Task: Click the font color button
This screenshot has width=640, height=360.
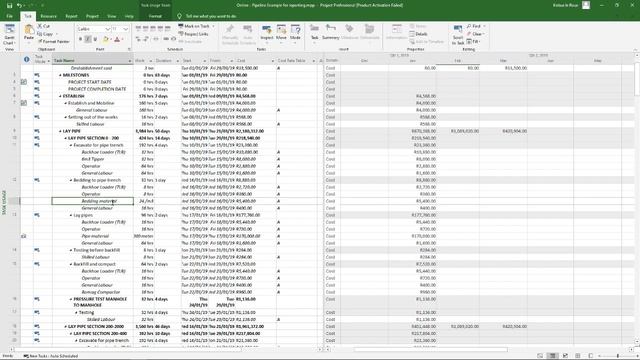Action: click(x=117, y=40)
